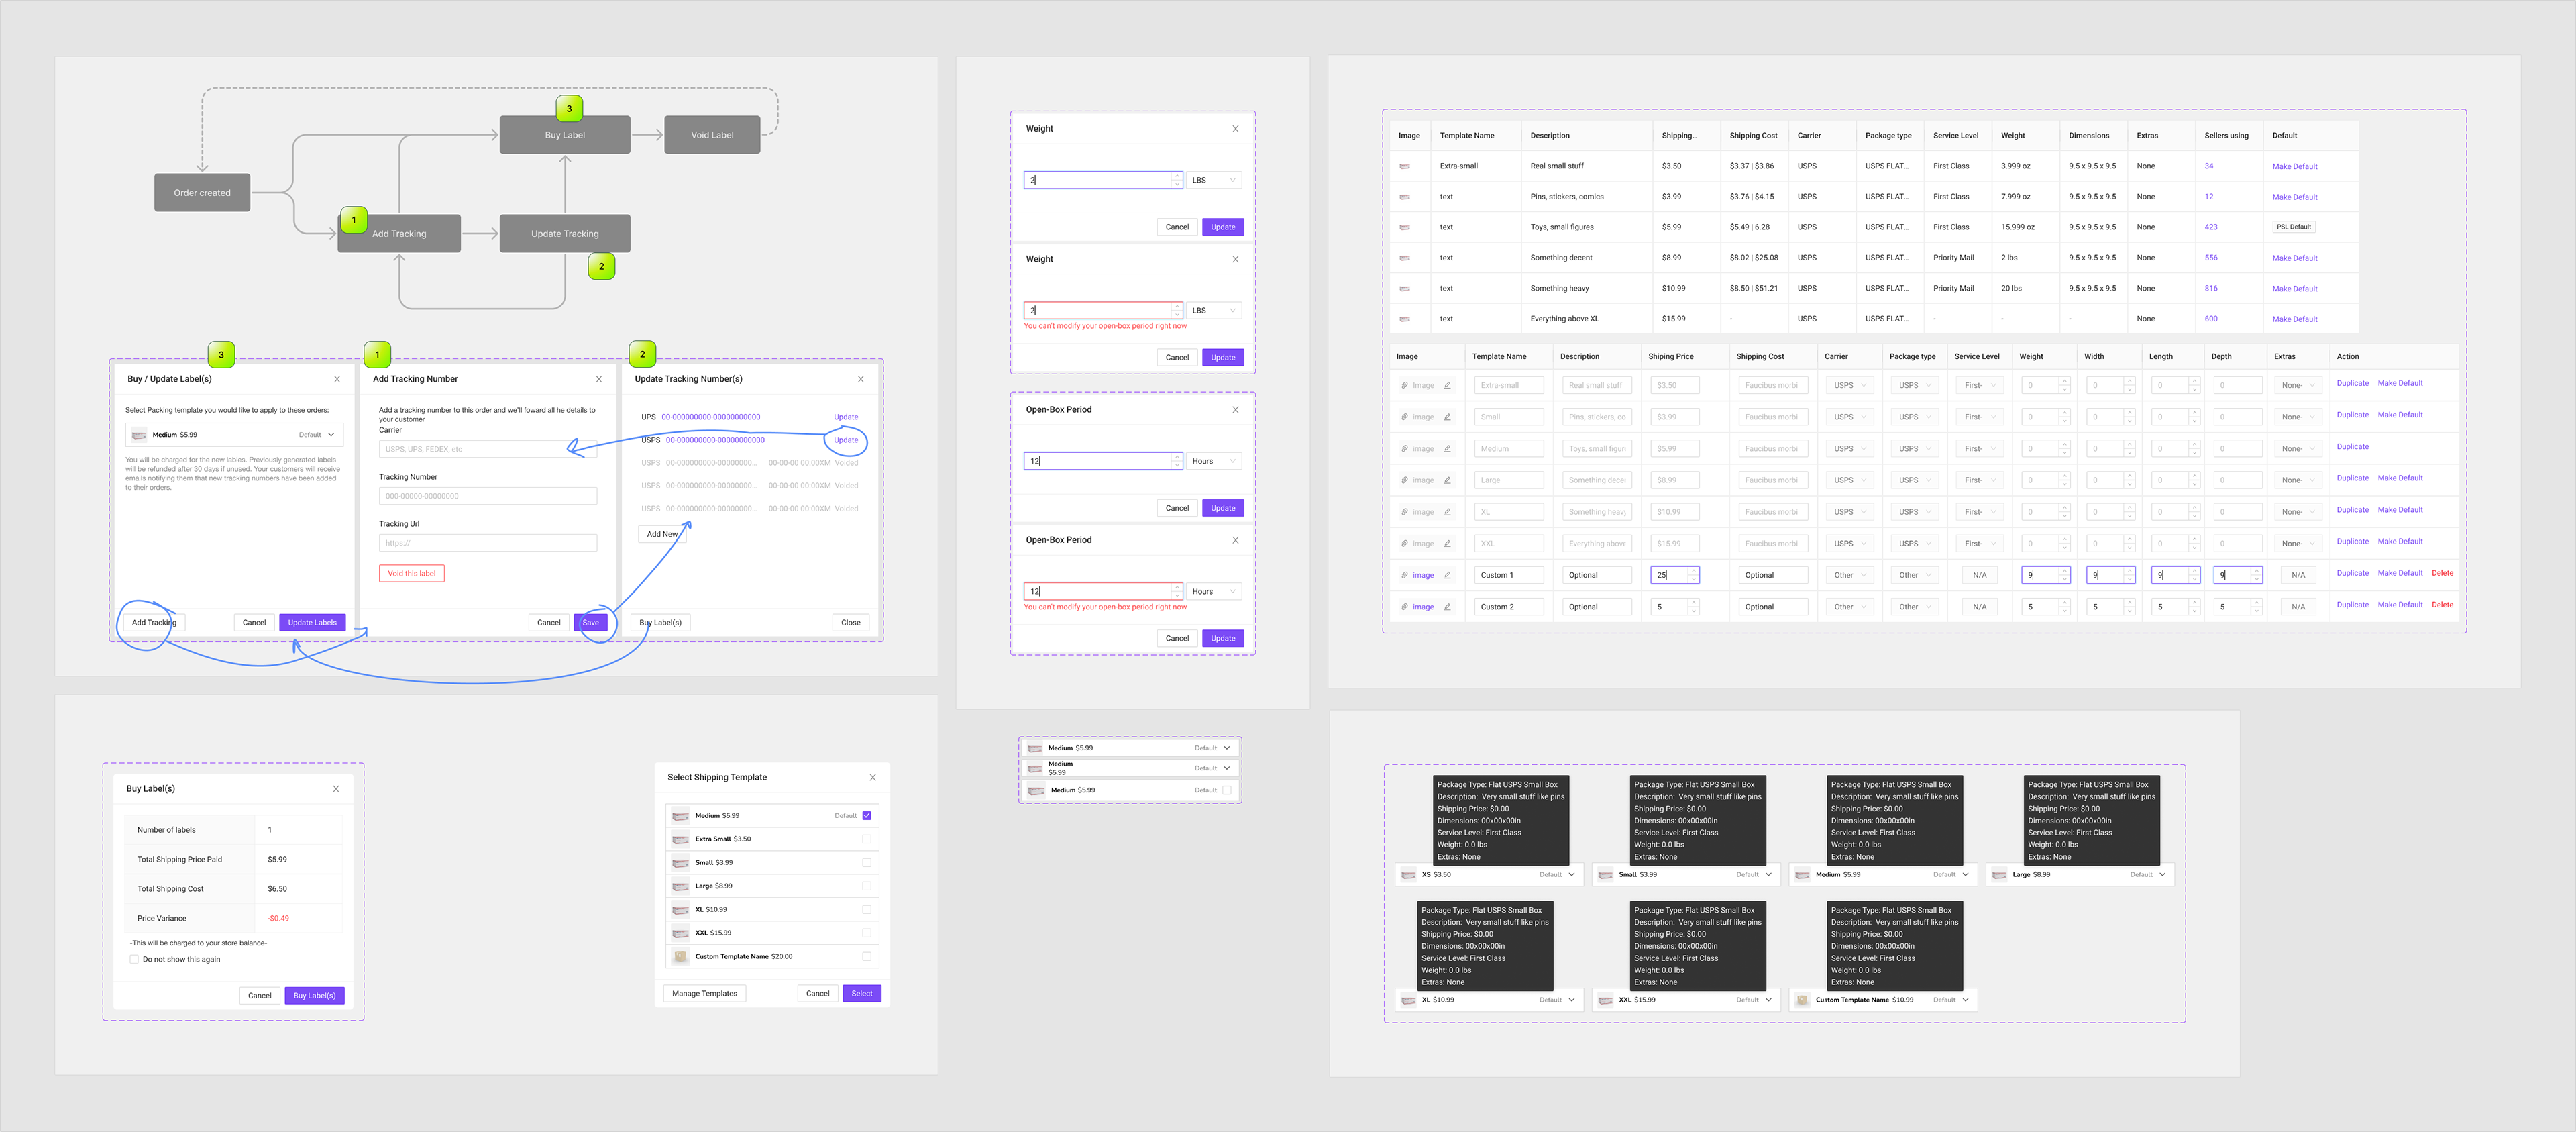Image resolution: width=2576 pixels, height=1132 pixels.
Task: Click the Sellers using column header
Action: tap(2226, 136)
